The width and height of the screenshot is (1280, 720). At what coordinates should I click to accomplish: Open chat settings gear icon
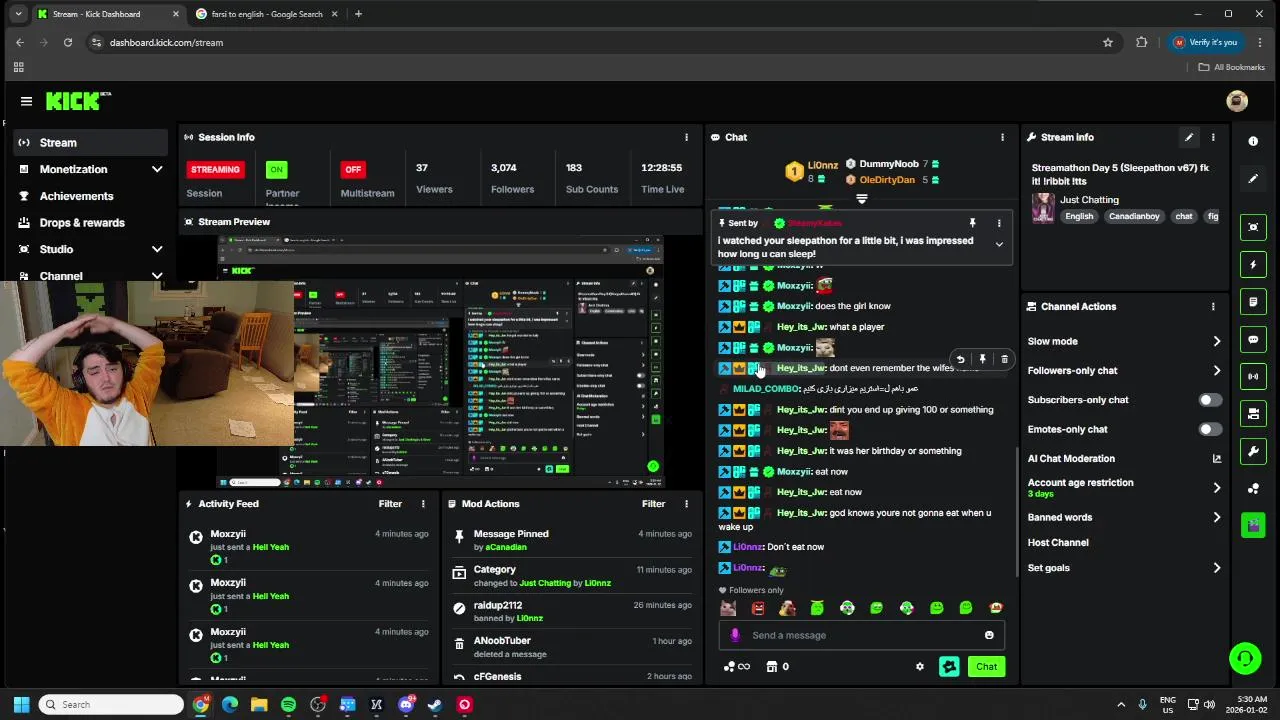[920, 667]
